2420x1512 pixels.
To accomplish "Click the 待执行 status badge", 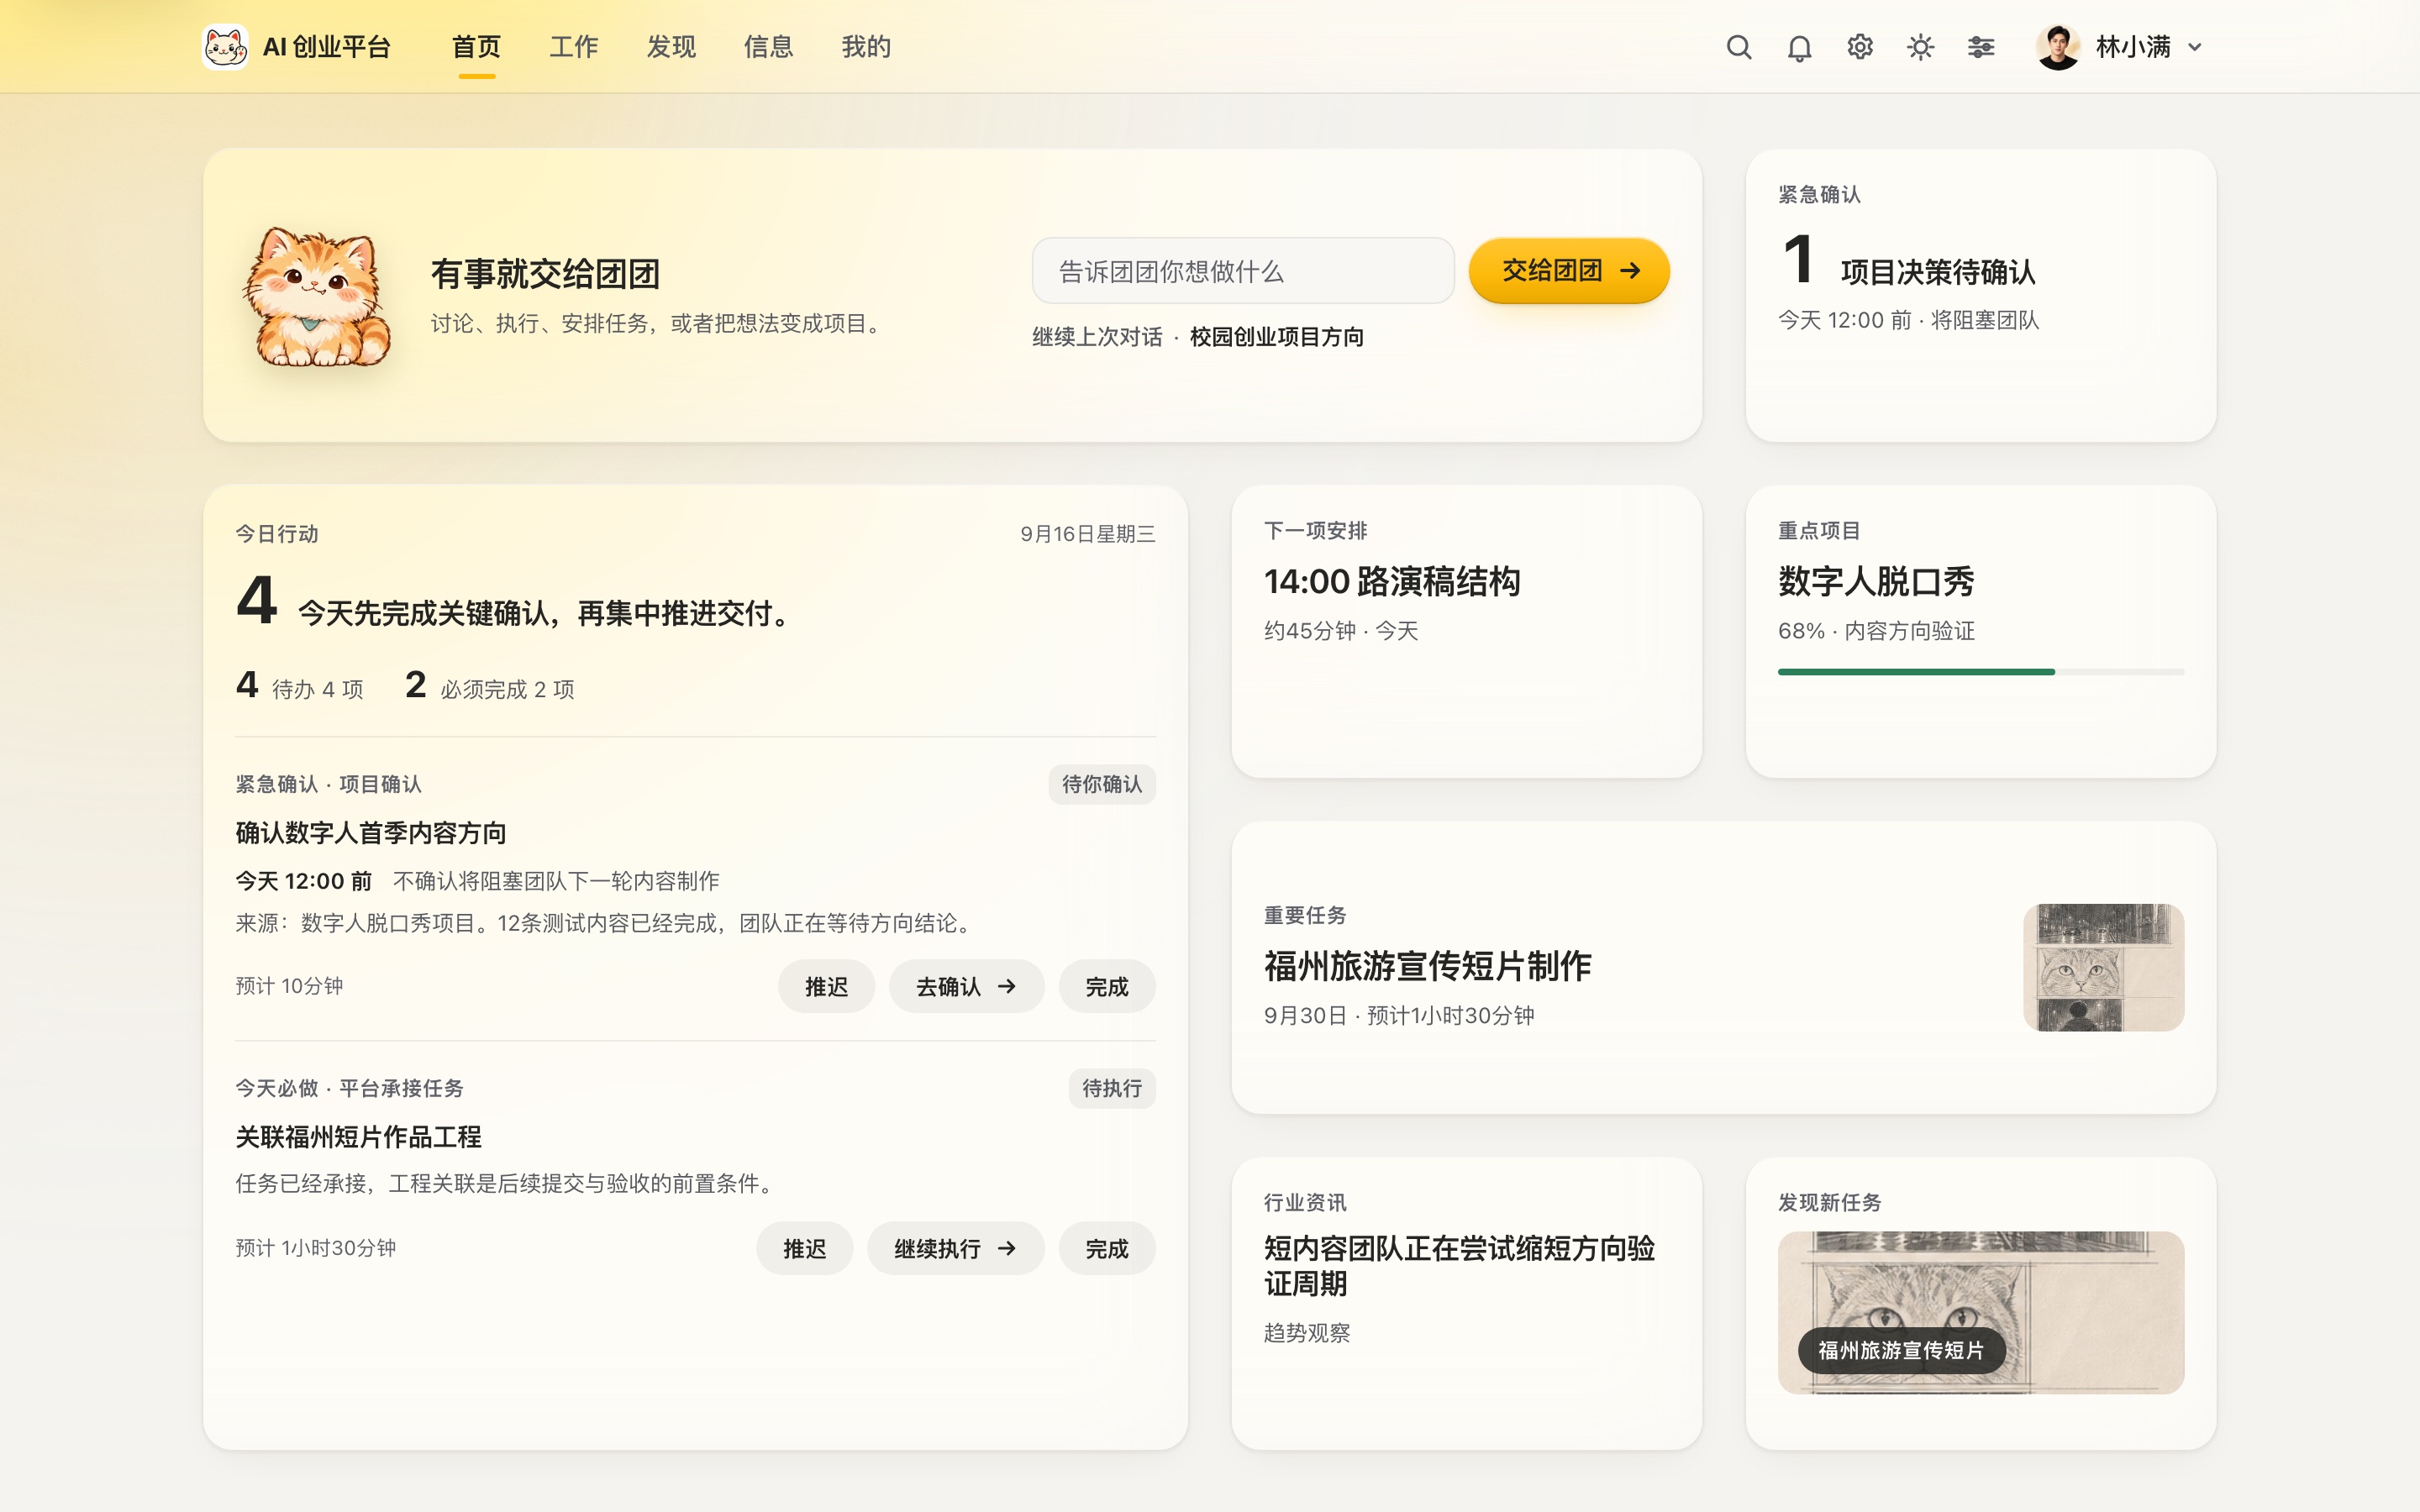I will coord(1112,1089).
